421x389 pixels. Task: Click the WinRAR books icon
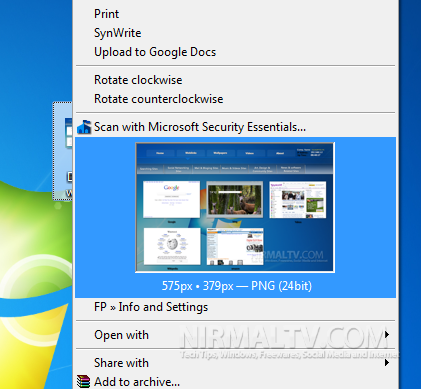[x=83, y=382]
